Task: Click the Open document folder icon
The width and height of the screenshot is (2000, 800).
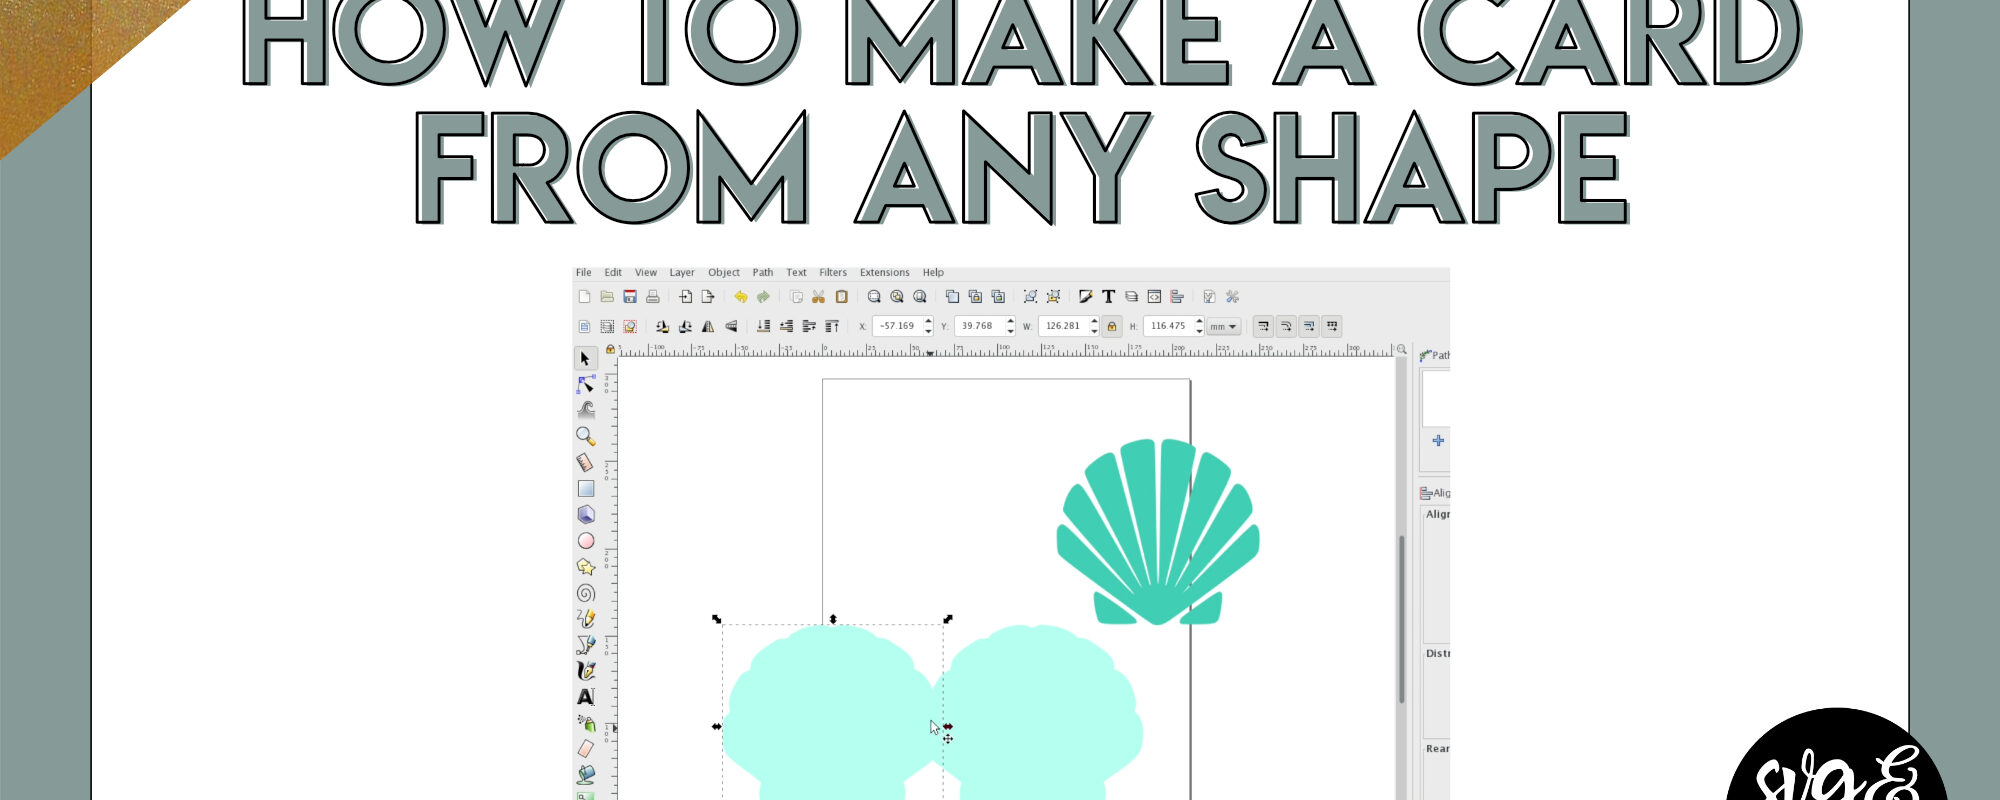Action: point(607,296)
